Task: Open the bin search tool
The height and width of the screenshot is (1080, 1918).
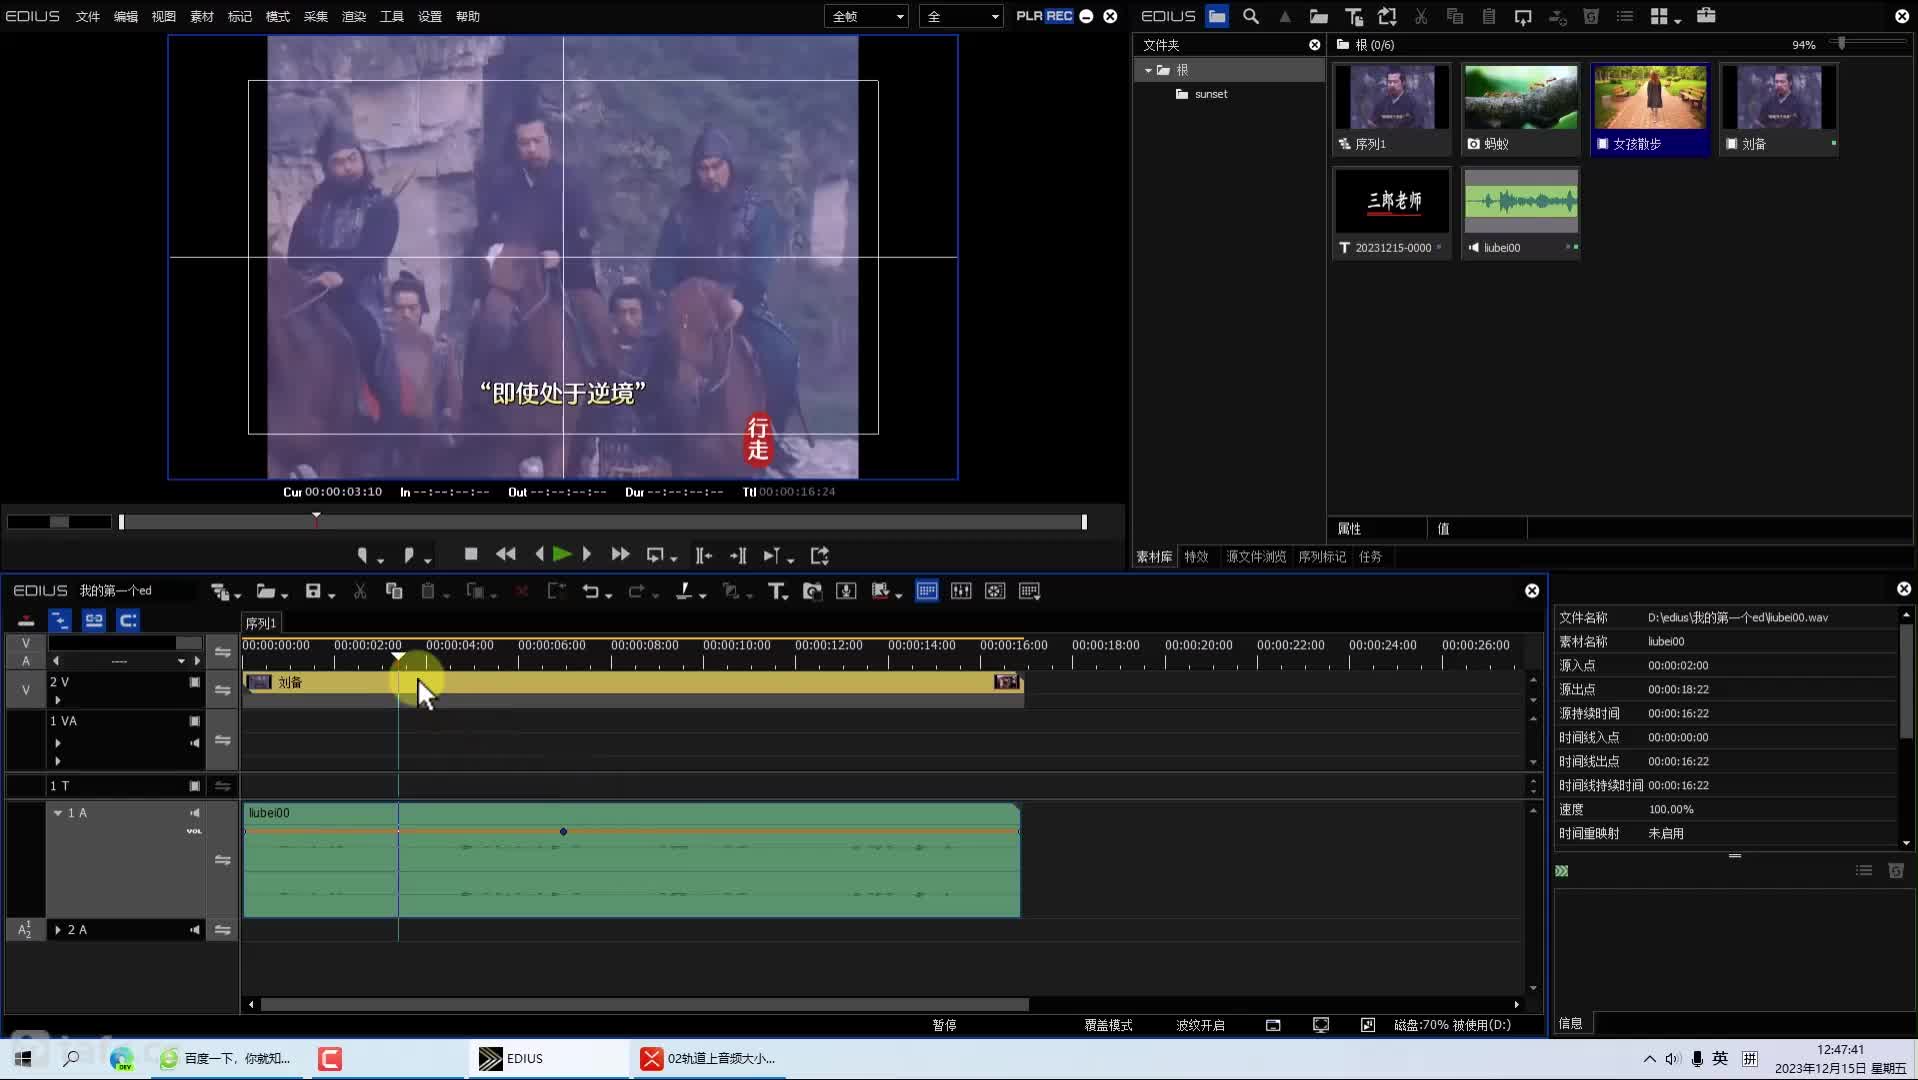Action: coord(1250,16)
